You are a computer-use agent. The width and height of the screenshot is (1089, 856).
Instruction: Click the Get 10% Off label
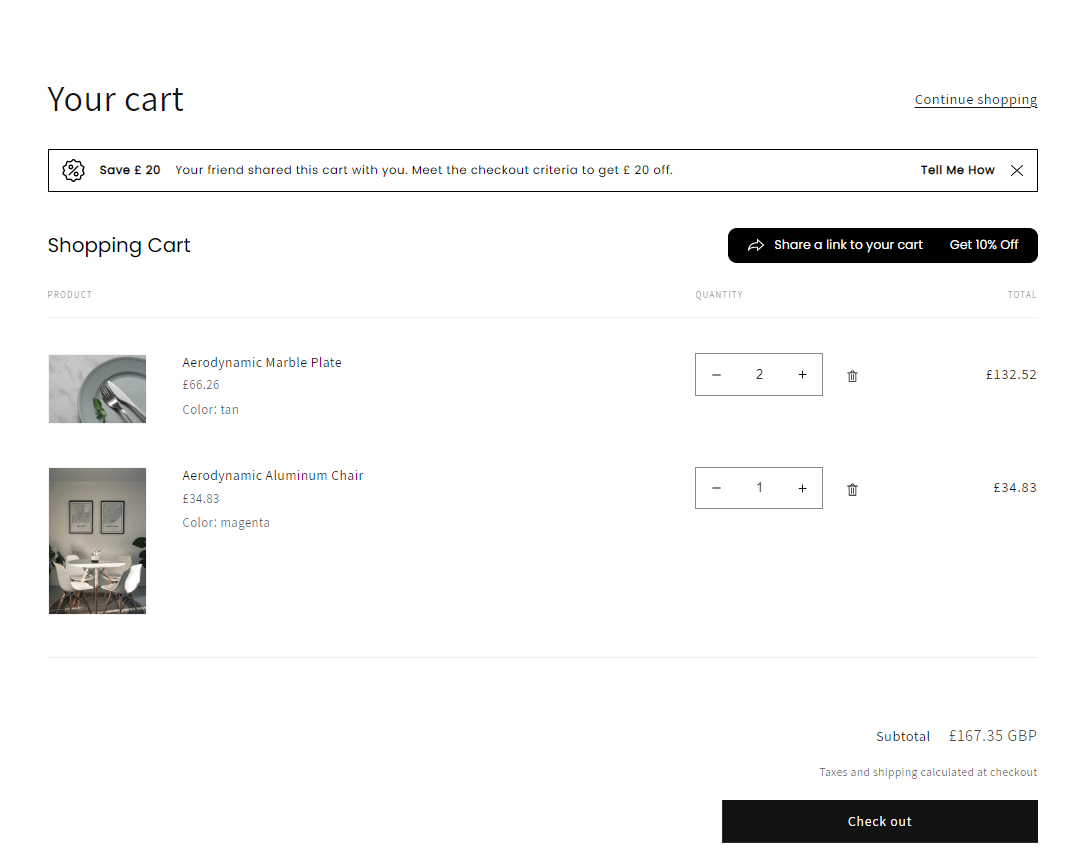(984, 244)
